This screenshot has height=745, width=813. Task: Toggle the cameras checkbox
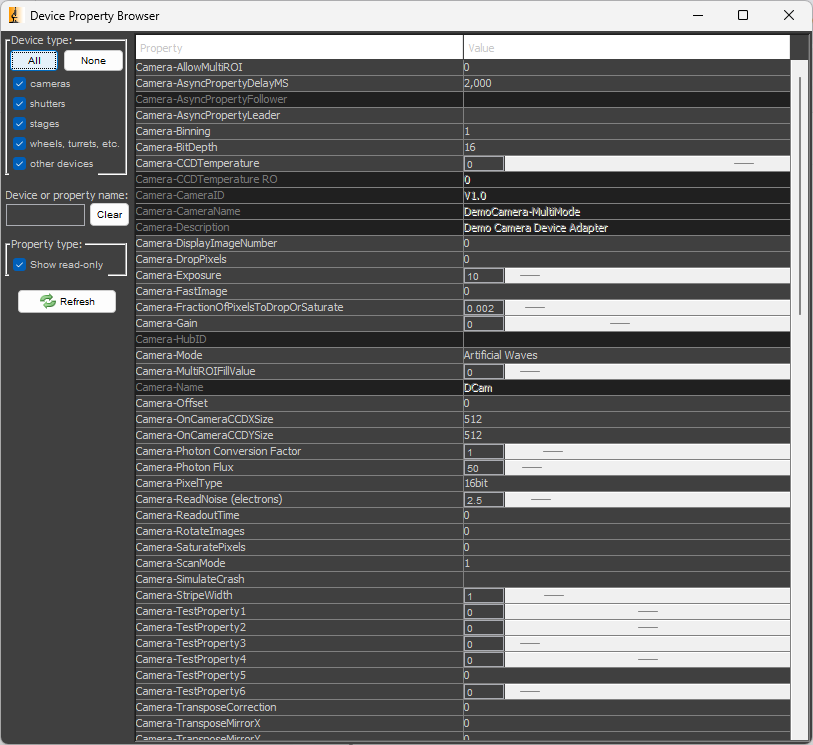[20, 84]
